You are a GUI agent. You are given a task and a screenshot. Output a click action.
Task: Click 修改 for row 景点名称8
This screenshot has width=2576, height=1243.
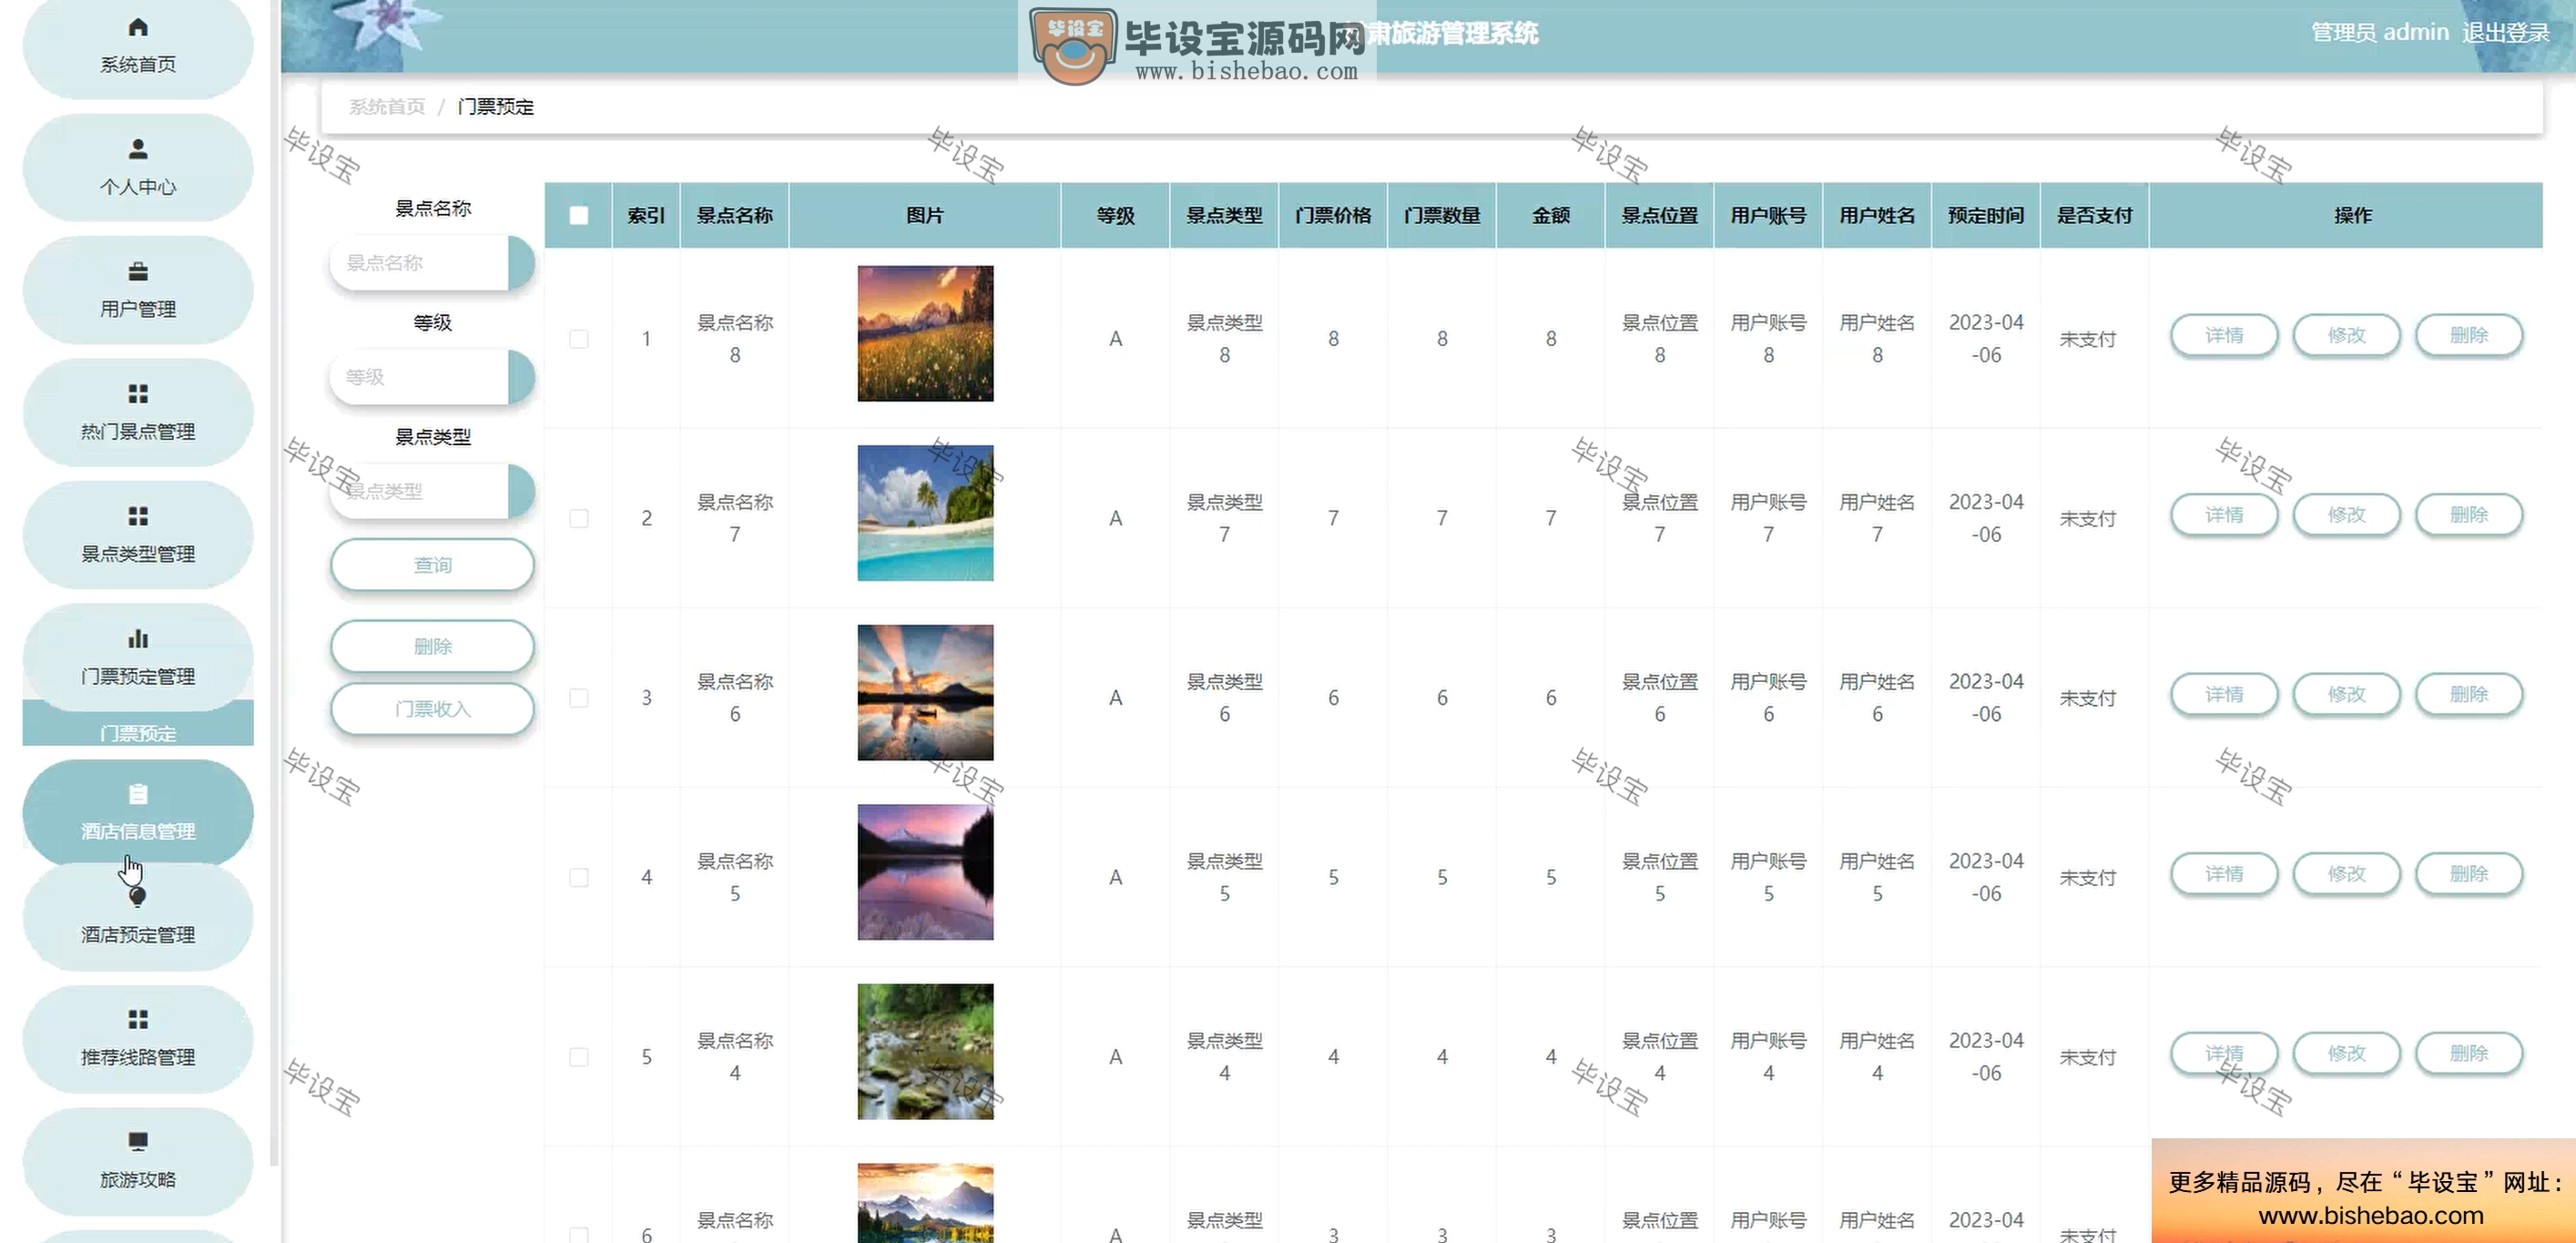pyautogui.click(x=2346, y=335)
